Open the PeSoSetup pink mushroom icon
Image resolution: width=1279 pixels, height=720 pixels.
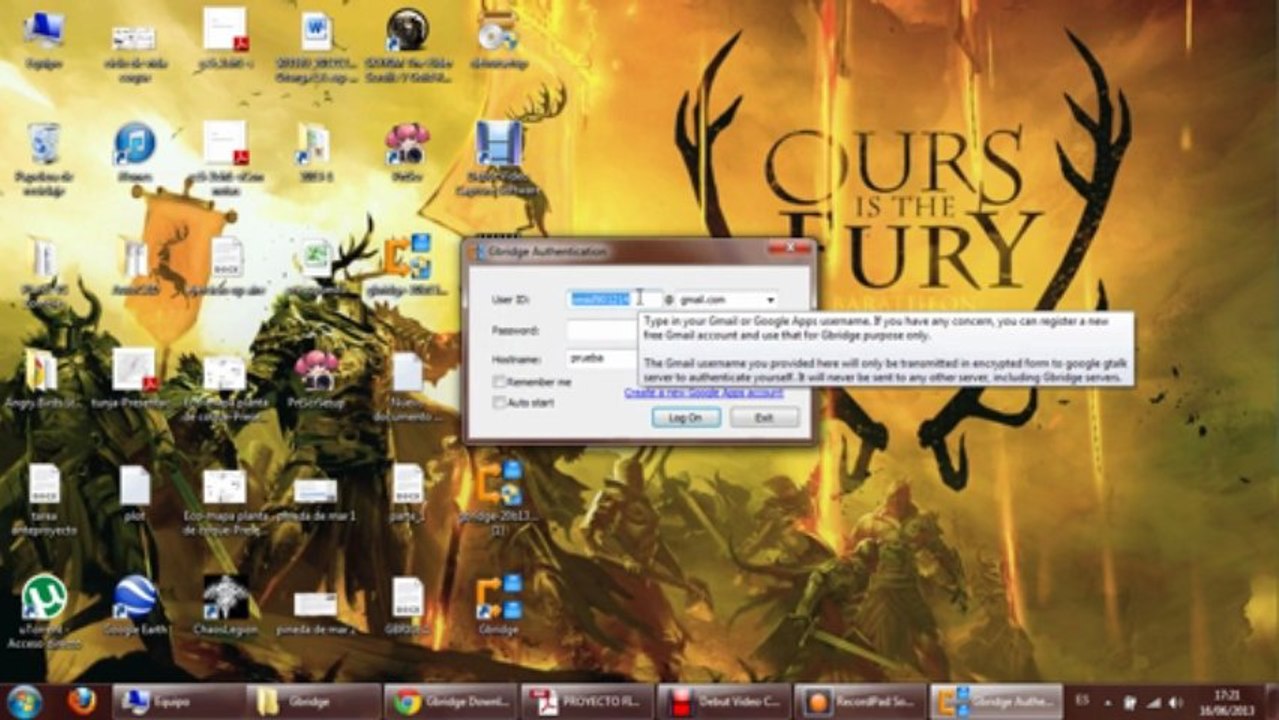[x=316, y=380]
